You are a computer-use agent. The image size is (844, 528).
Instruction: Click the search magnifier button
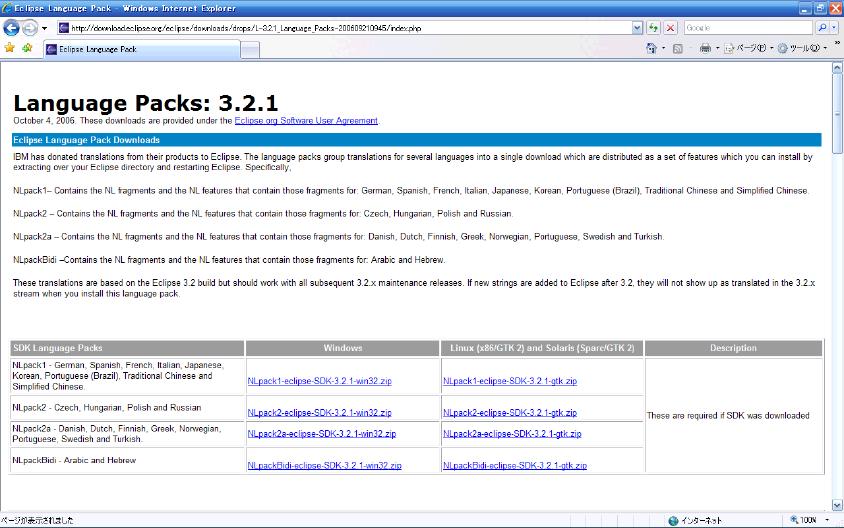(822, 27)
